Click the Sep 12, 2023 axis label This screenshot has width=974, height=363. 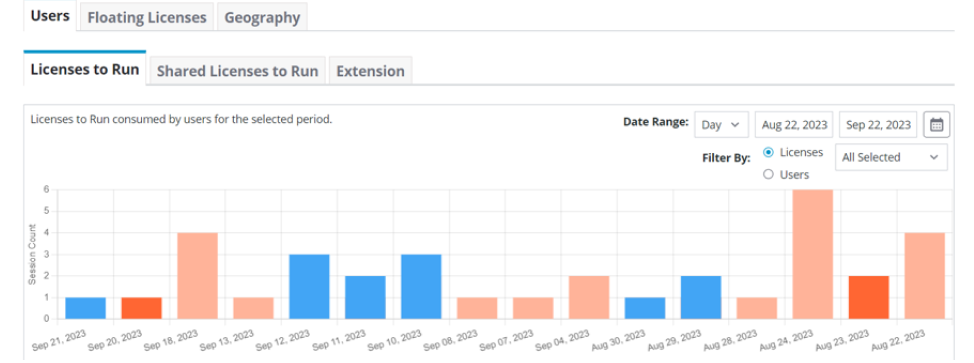(282, 340)
